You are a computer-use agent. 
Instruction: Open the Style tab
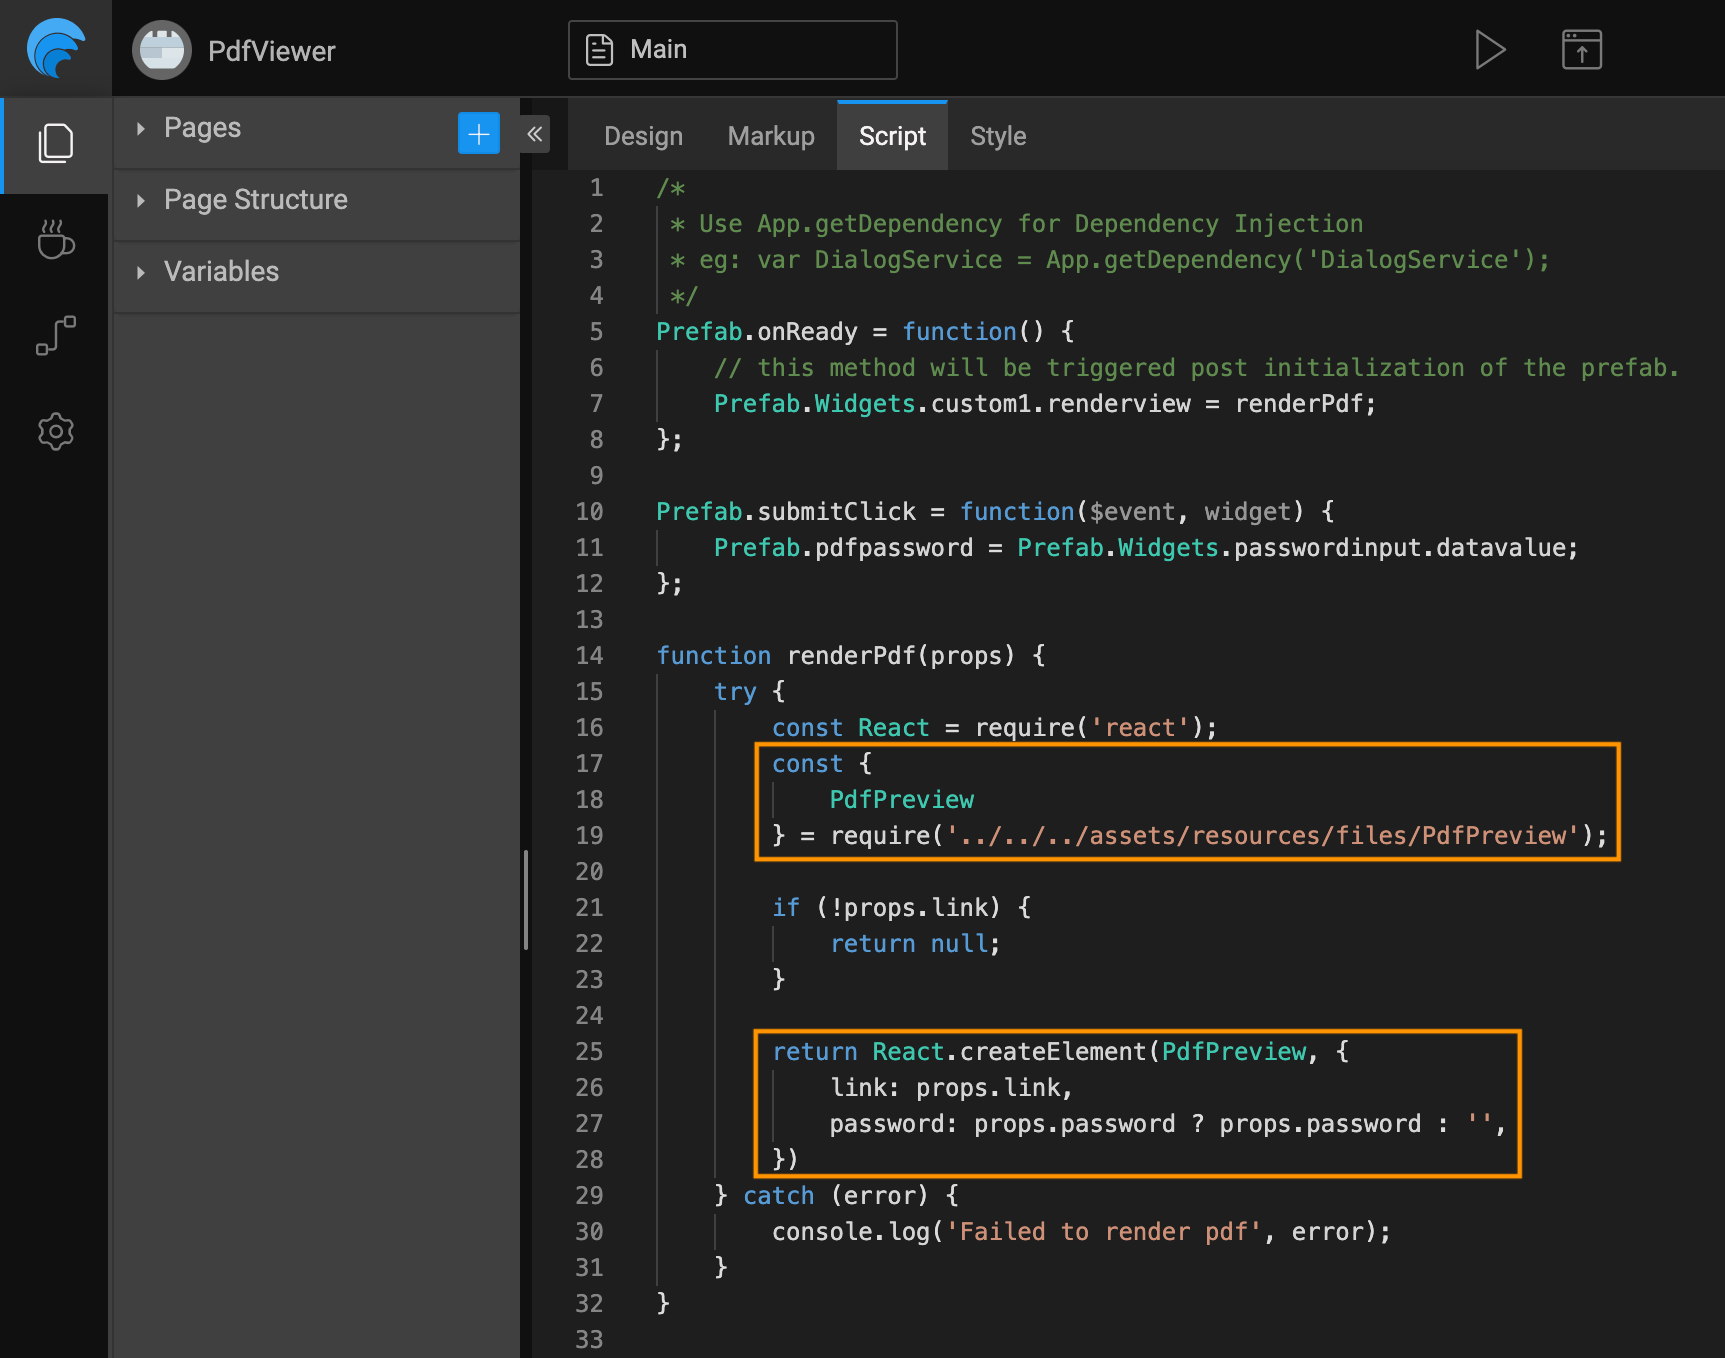(x=997, y=136)
